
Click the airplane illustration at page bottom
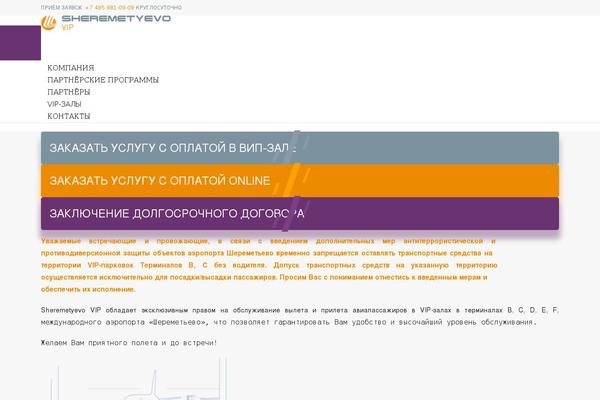tap(138, 379)
